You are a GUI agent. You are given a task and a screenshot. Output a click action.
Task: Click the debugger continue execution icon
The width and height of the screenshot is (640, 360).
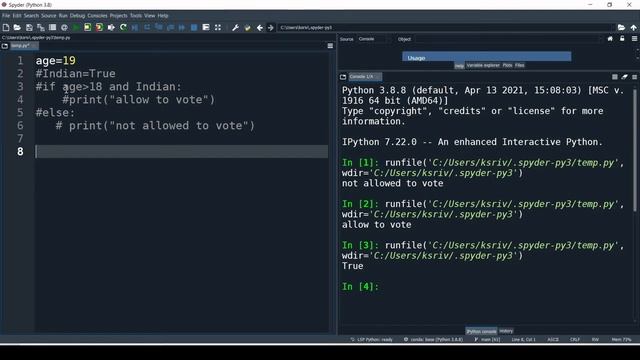[182, 27]
